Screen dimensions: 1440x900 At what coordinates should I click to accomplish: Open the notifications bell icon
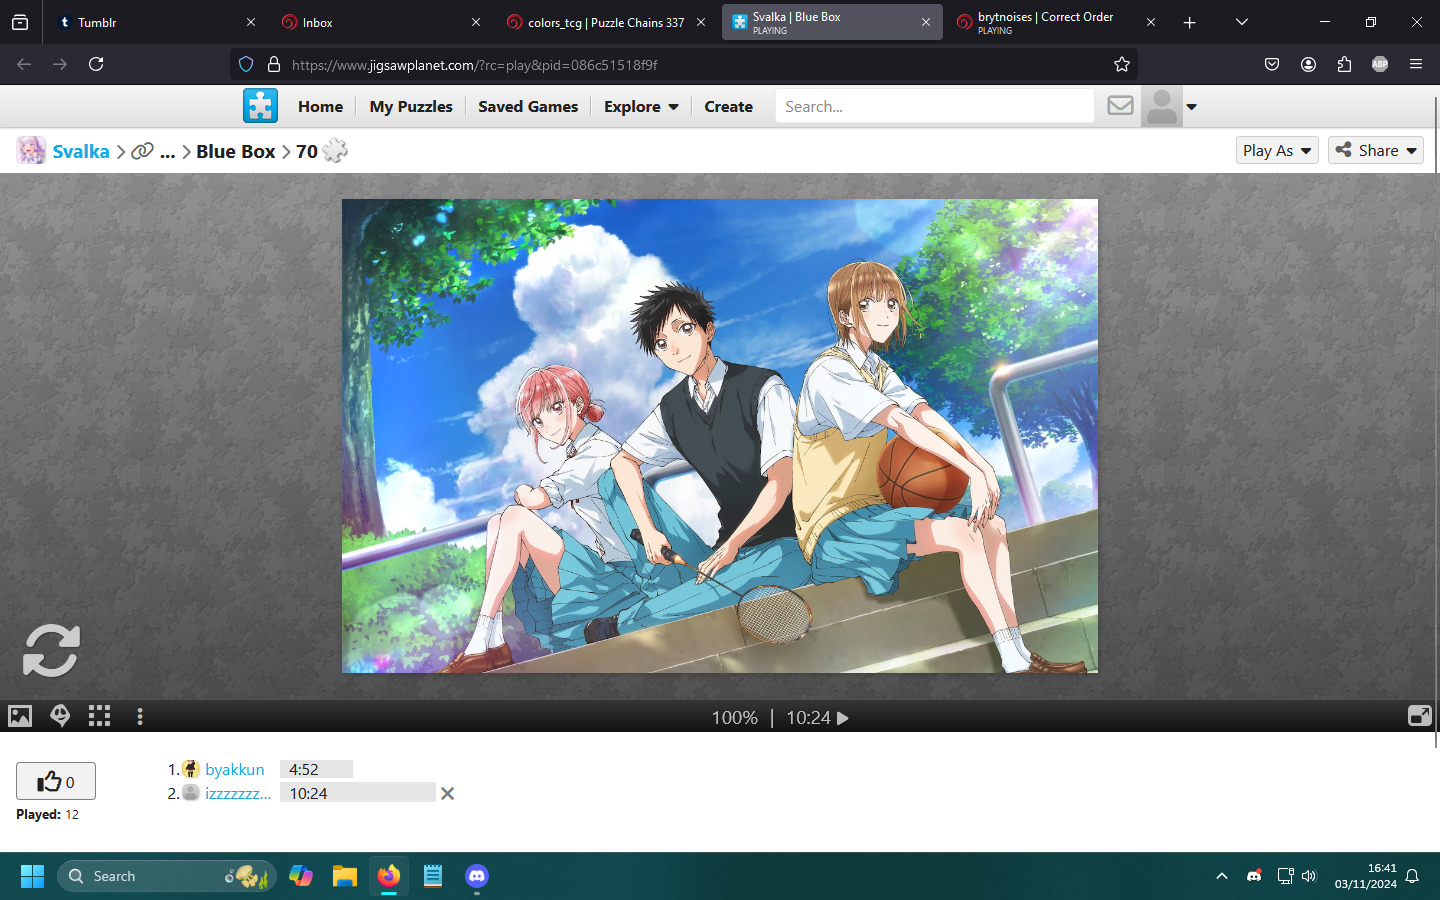[1412, 876]
